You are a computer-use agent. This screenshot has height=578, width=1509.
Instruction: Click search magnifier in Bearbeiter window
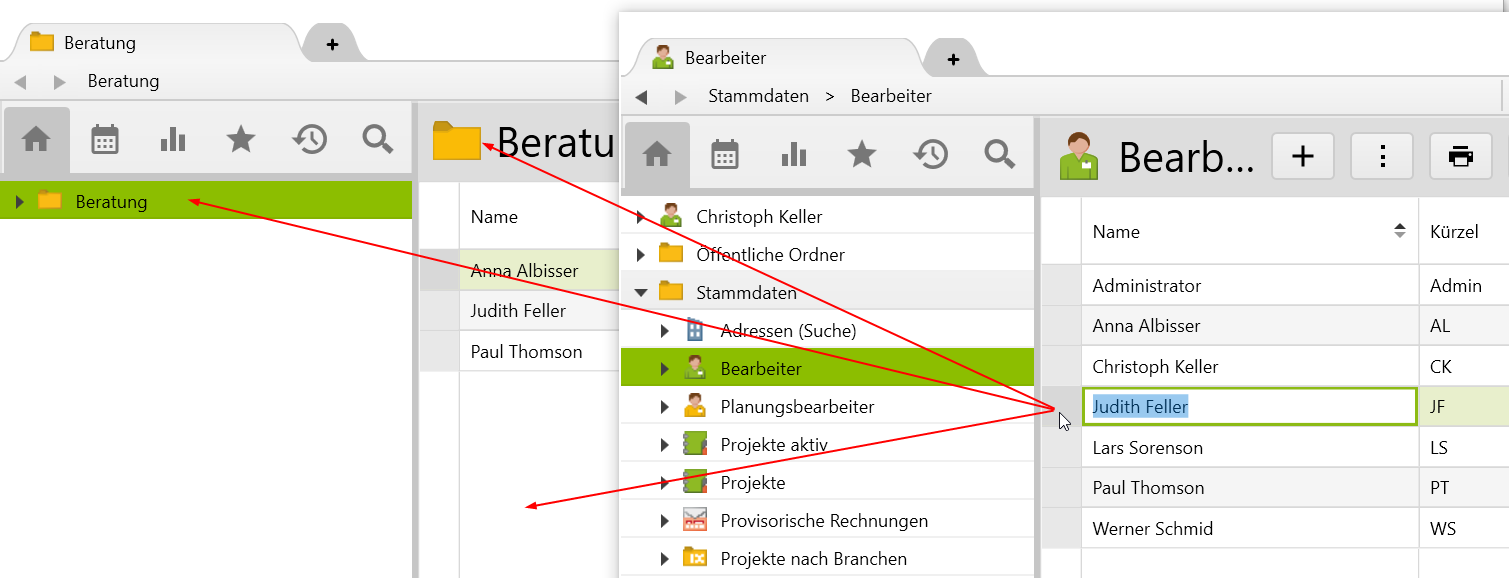click(x=999, y=154)
